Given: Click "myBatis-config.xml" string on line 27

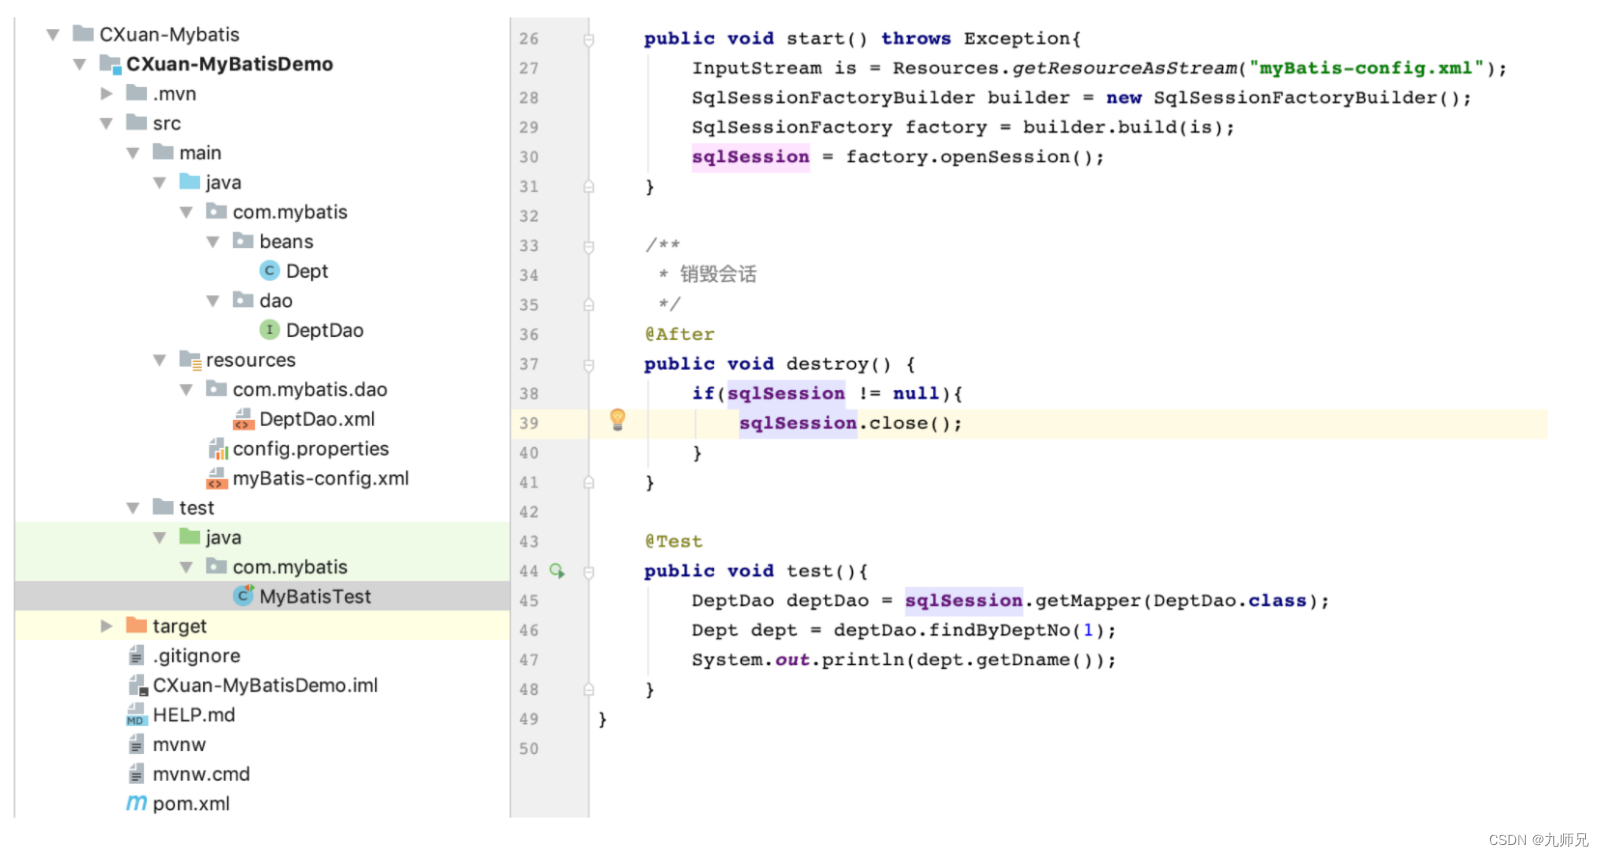Looking at the screenshot, I should click(x=1366, y=68).
